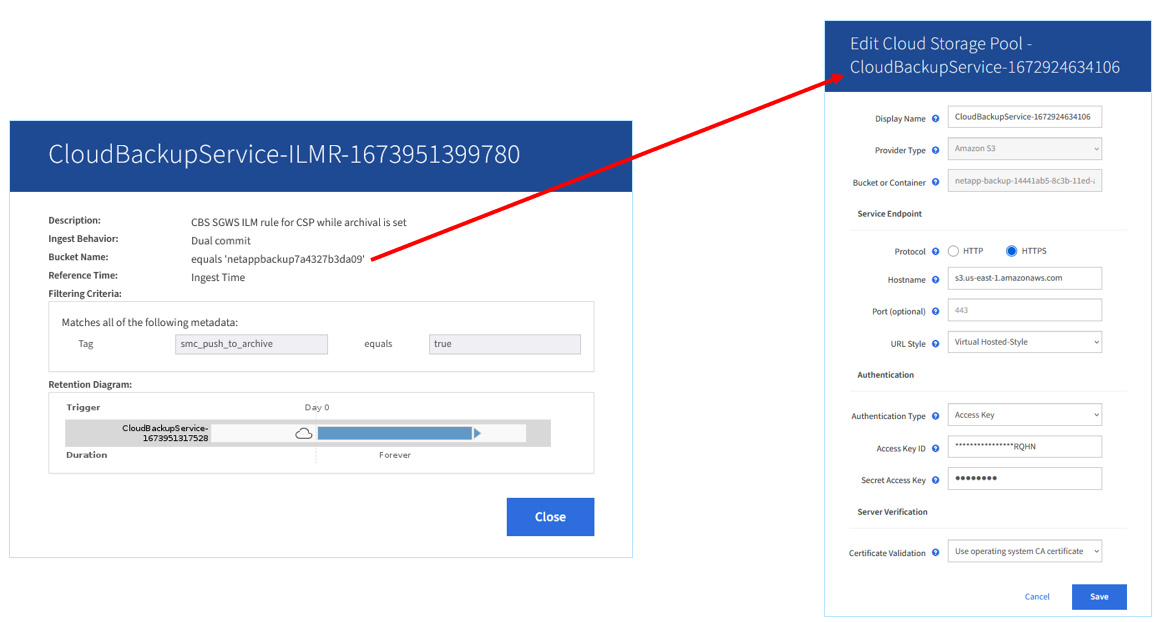The width and height of the screenshot is (1158, 622).
Task: Click help icon next to Protocol
Action: (x=935, y=251)
